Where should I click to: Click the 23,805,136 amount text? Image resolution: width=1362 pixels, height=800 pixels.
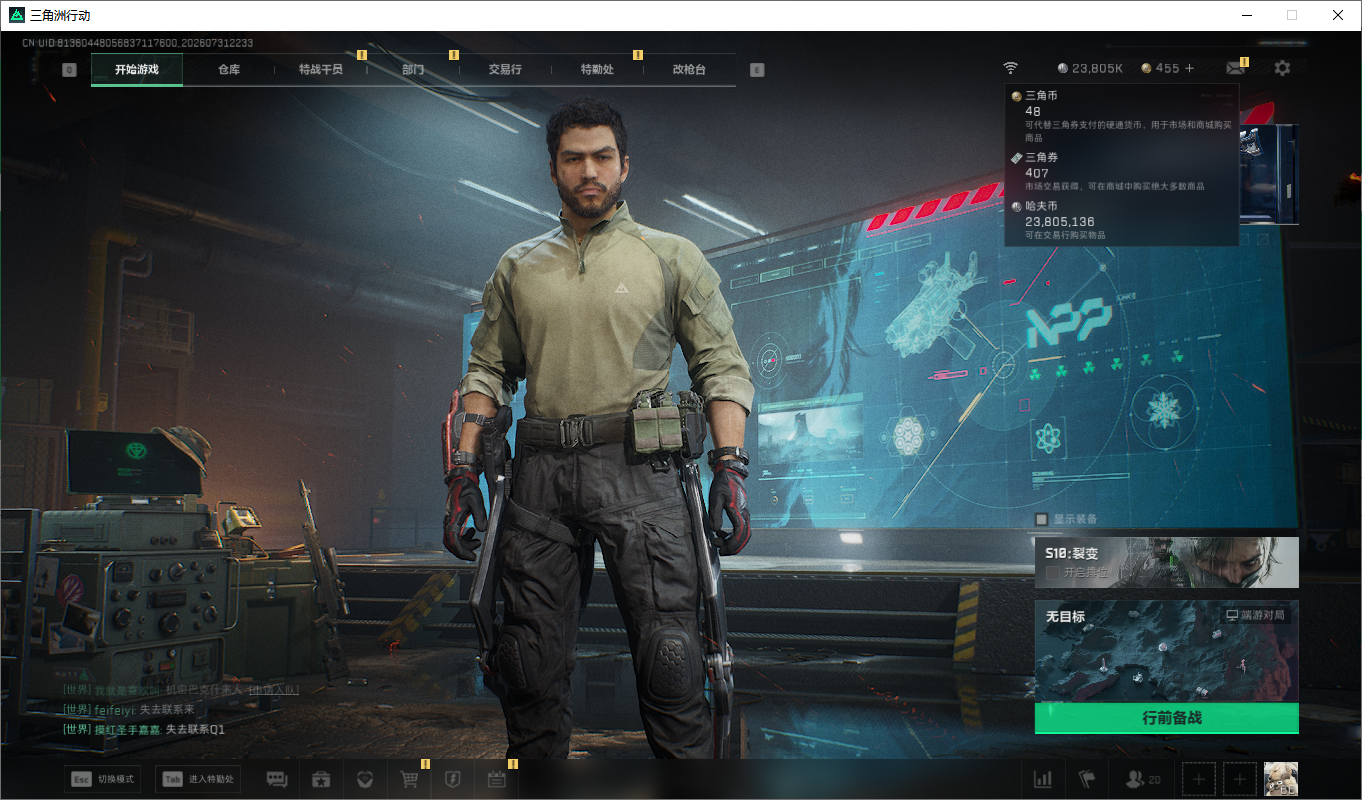click(x=1060, y=222)
